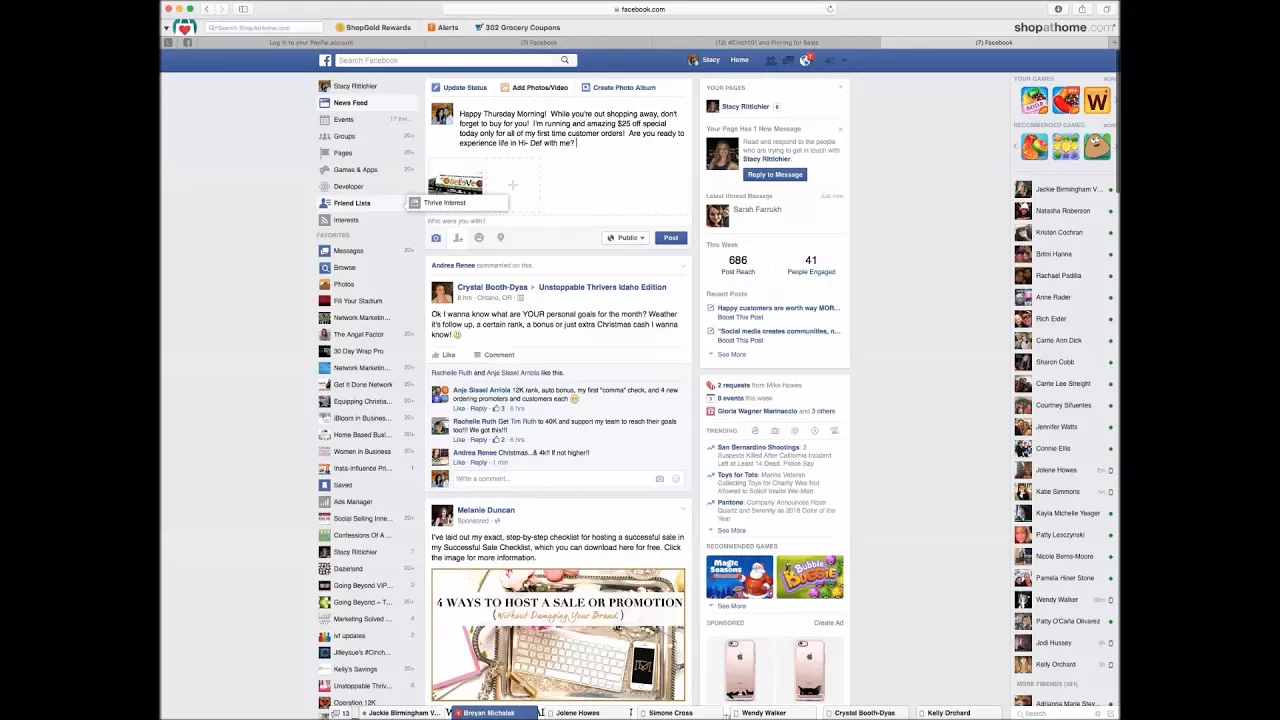Screen dimensions: 1280x720
Task: Open Bubble Buggle recommended game thumbnail
Action: tap(810, 577)
